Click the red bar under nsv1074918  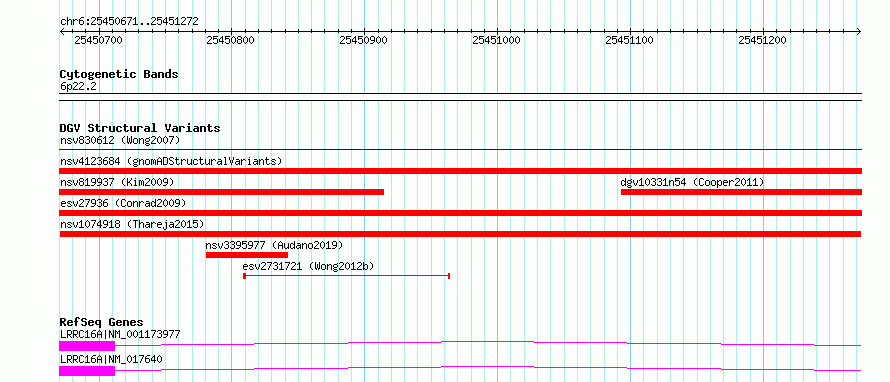460,234
